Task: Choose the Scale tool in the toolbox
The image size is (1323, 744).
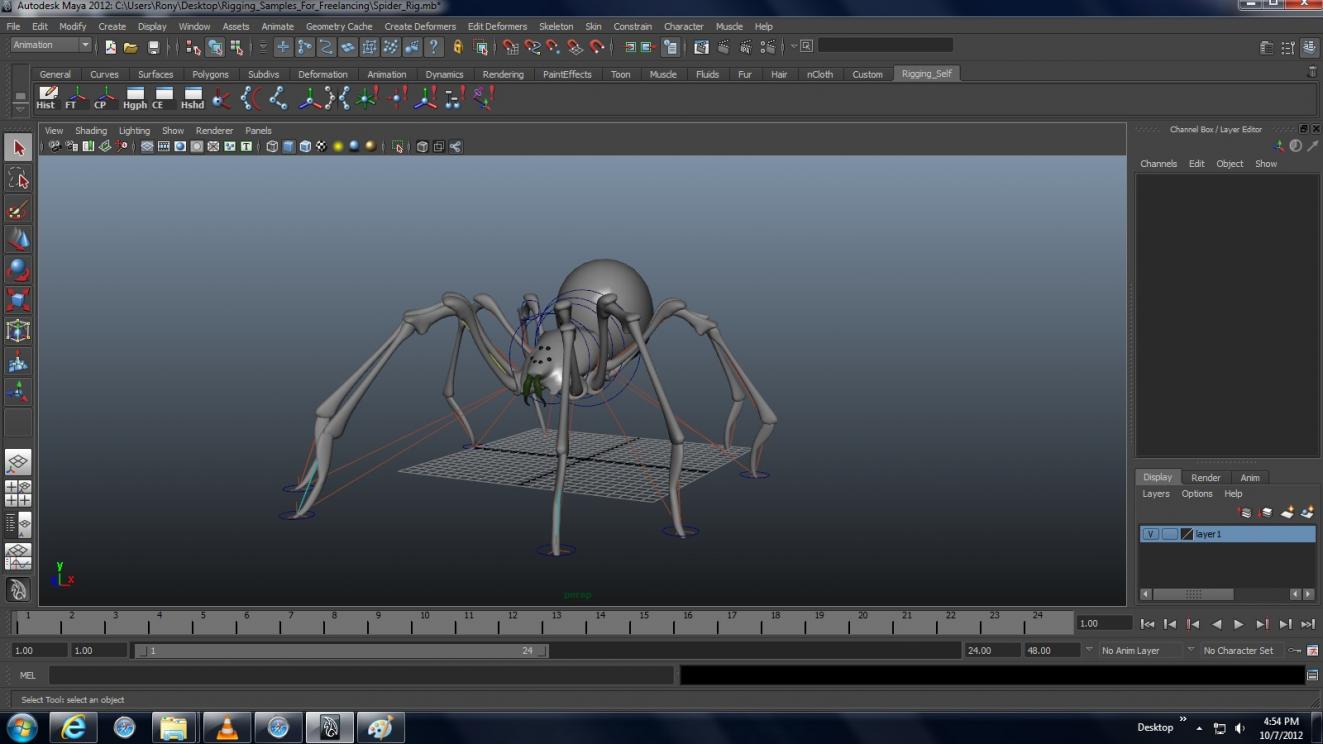Action: pos(18,300)
